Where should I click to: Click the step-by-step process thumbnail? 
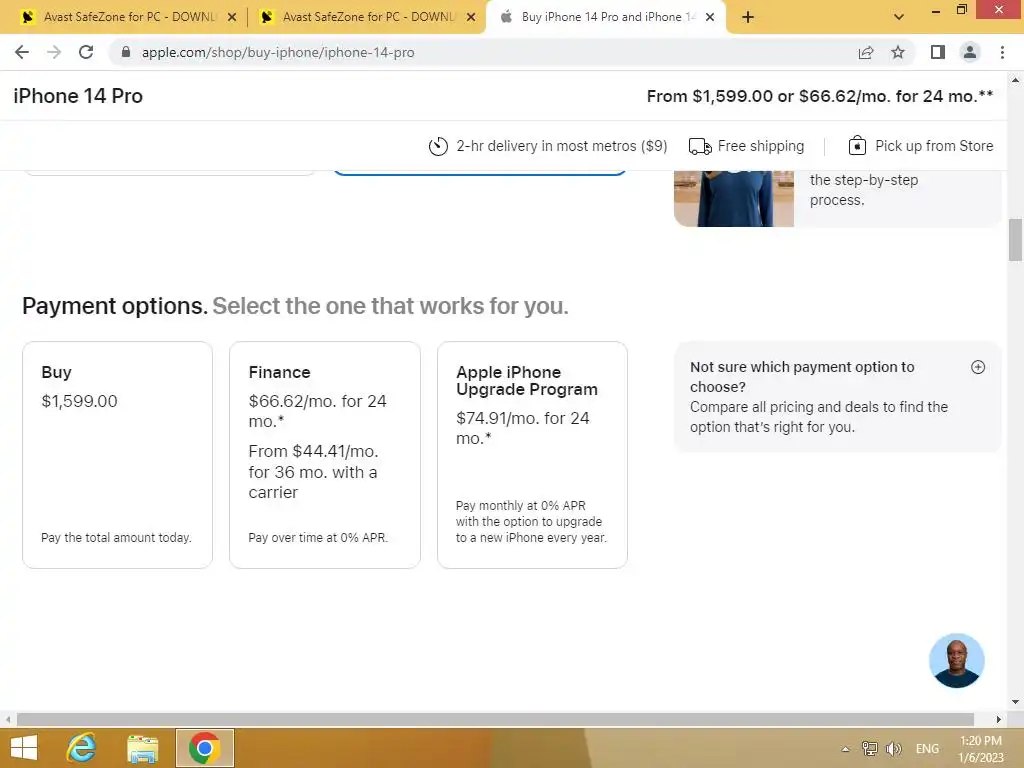coord(734,199)
